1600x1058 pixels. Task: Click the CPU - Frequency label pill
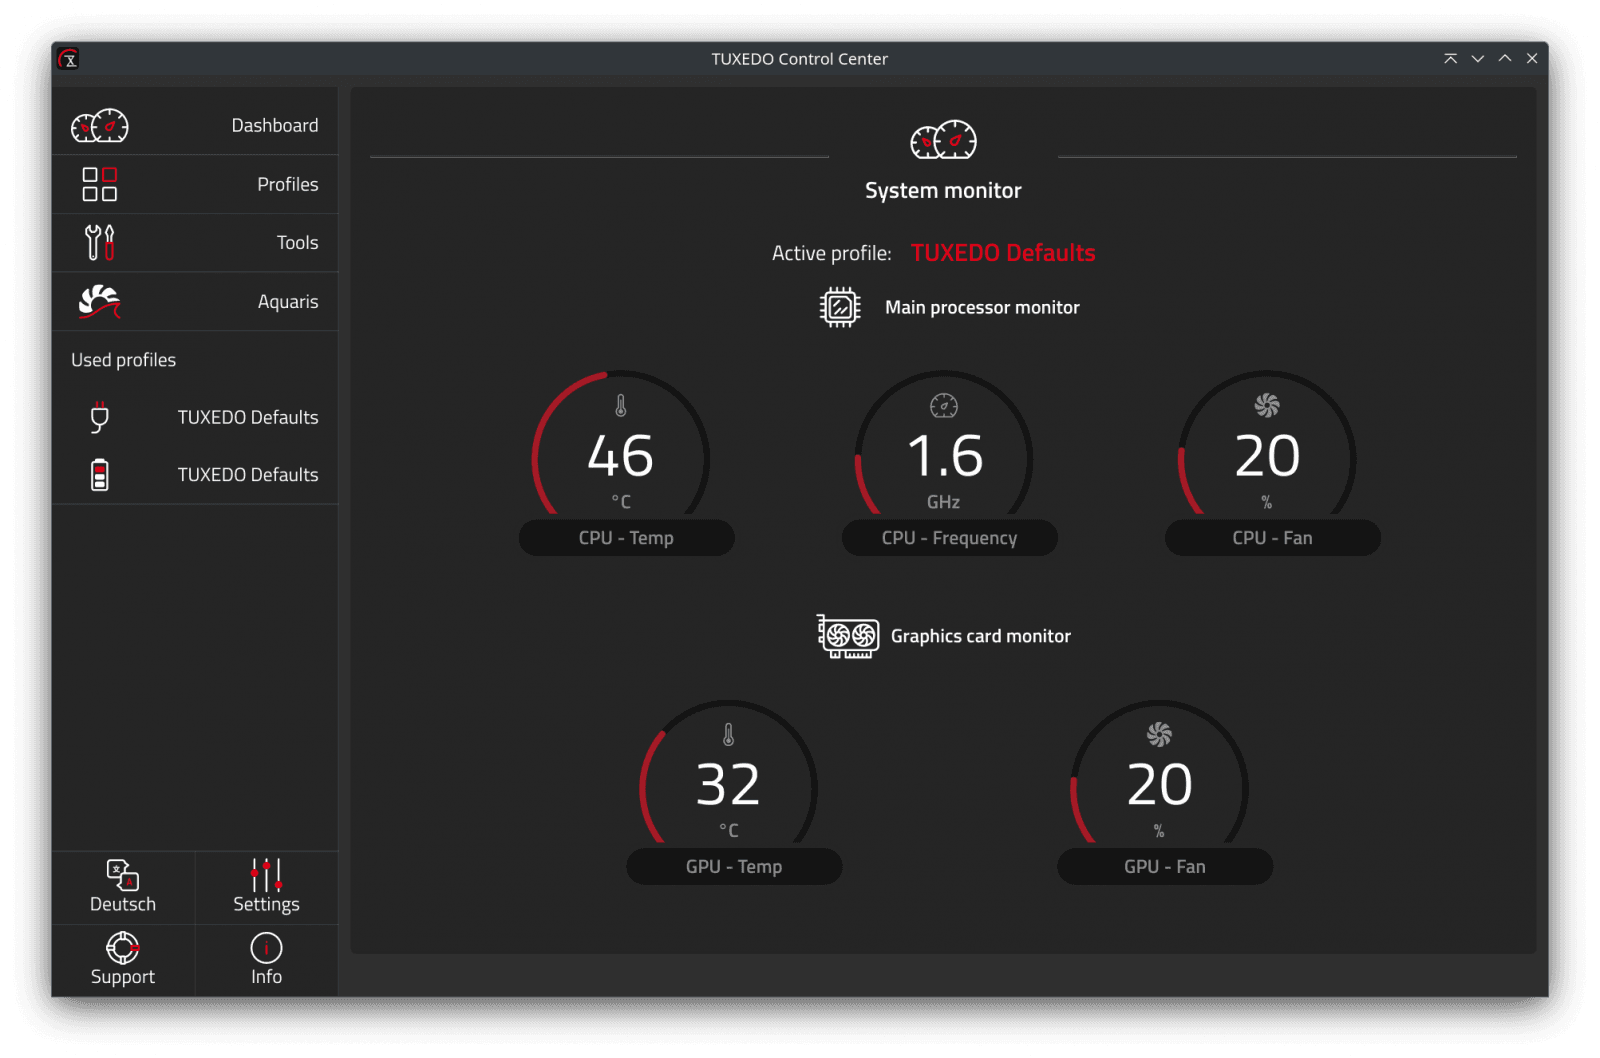pos(949,538)
